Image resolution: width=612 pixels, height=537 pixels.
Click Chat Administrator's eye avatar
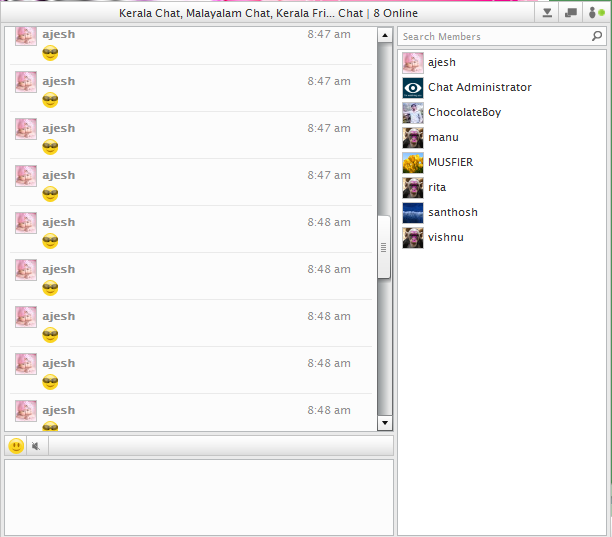point(413,88)
